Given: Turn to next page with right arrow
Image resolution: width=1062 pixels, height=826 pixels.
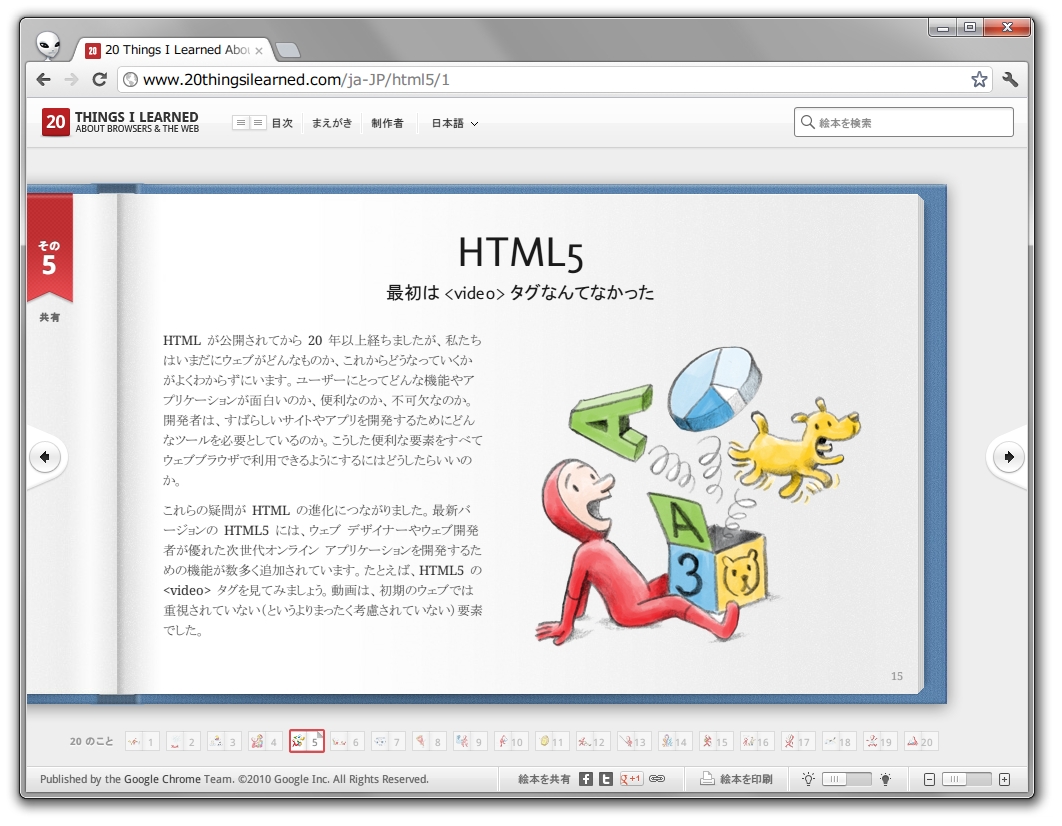Looking at the screenshot, I should (x=1007, y=457).
